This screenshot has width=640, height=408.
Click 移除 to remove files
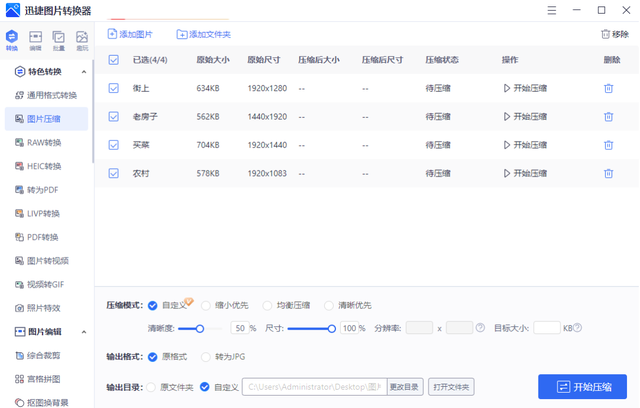615,34
